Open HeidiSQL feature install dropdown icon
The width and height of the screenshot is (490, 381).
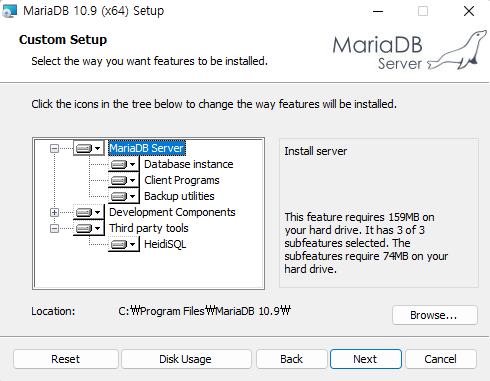pos(123,244)
